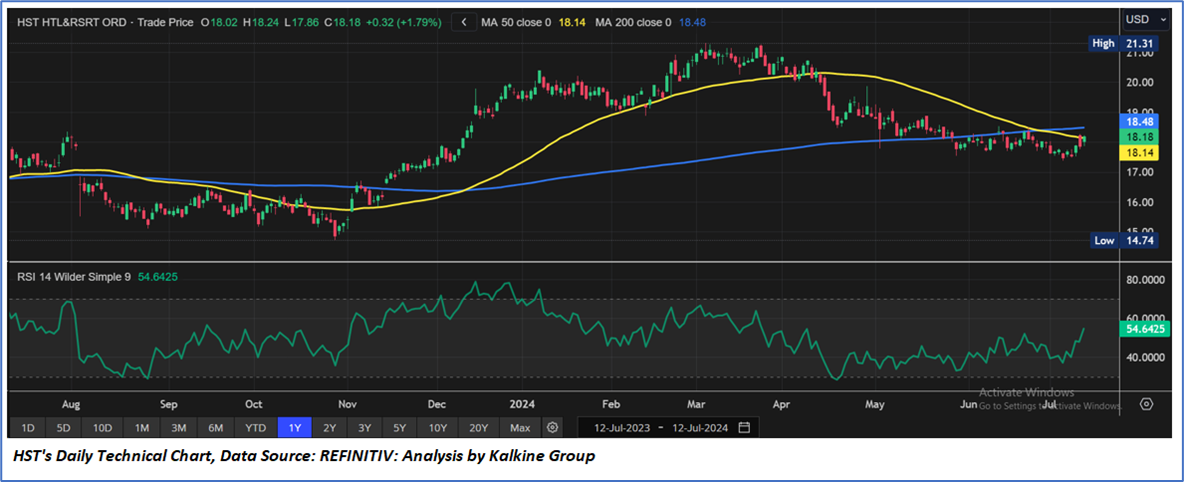Select the active 1Y range
Screen dimensions: 1184x482
click(x=296, y=428)
